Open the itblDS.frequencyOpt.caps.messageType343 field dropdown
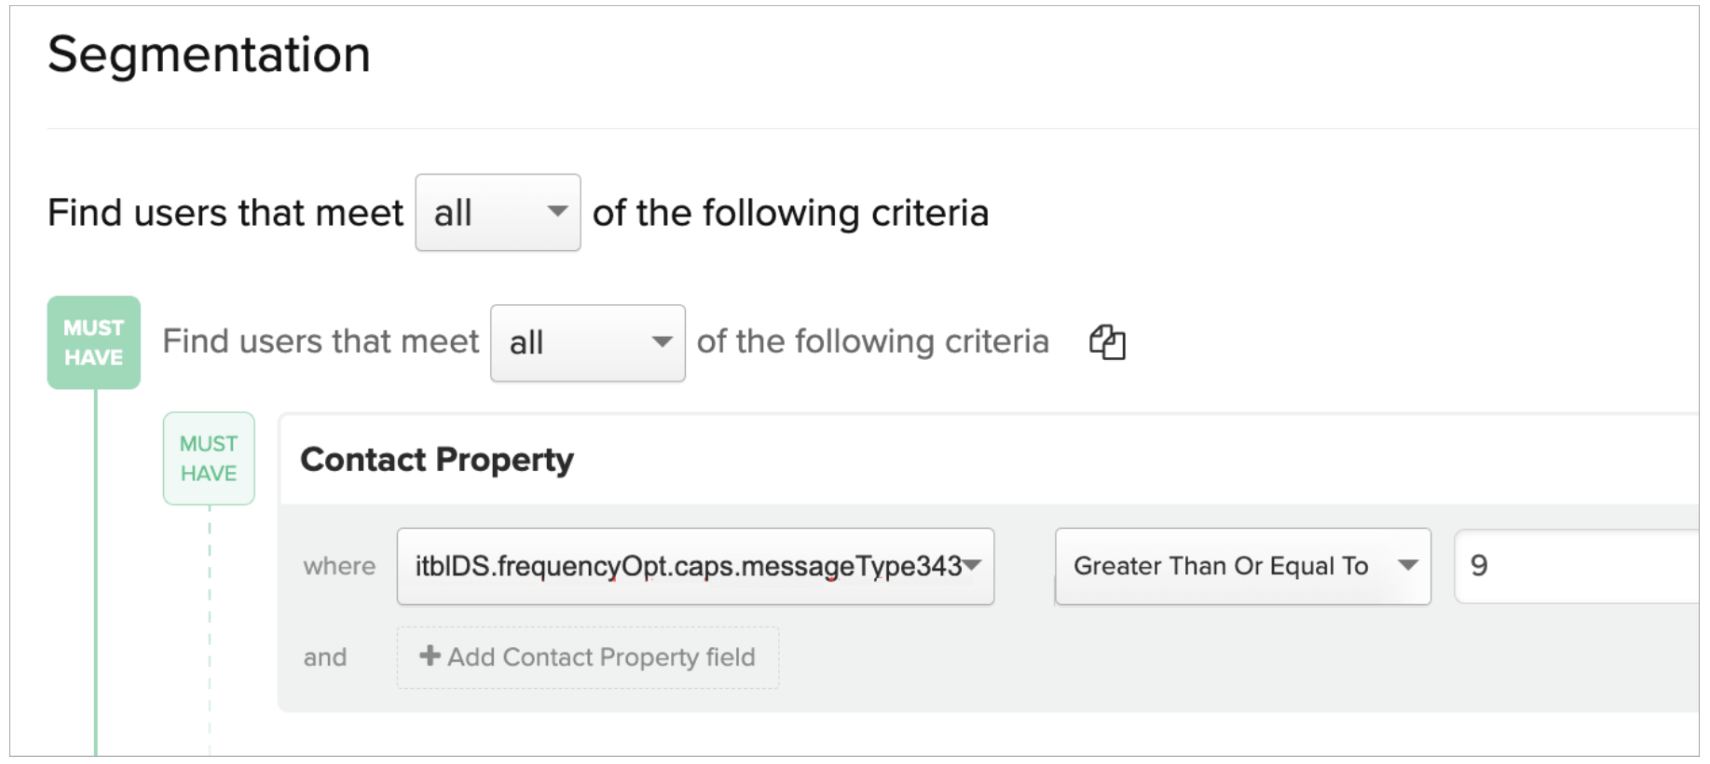 click(695, 566)
